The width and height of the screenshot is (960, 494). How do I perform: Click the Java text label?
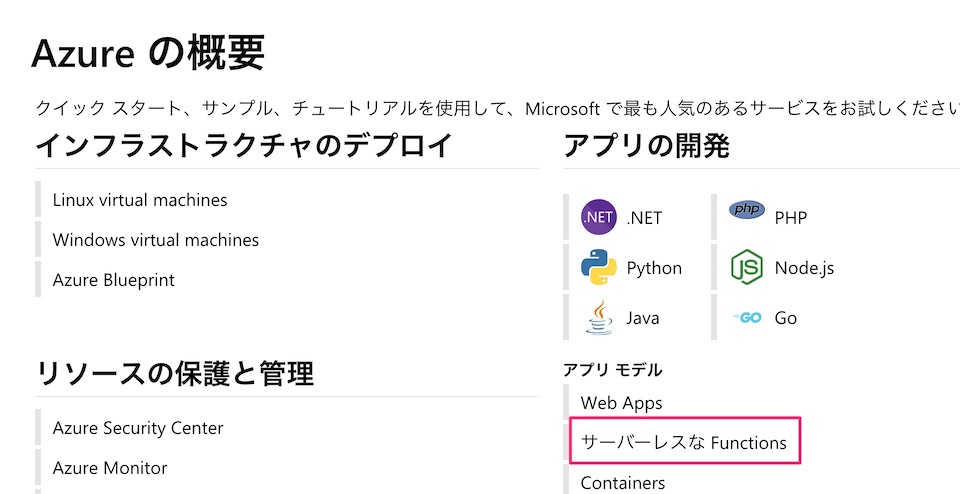pos(642,318)
